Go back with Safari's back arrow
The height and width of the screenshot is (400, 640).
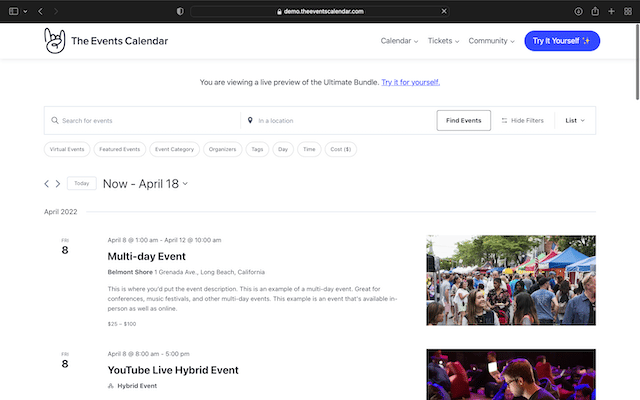pos(40,11)
